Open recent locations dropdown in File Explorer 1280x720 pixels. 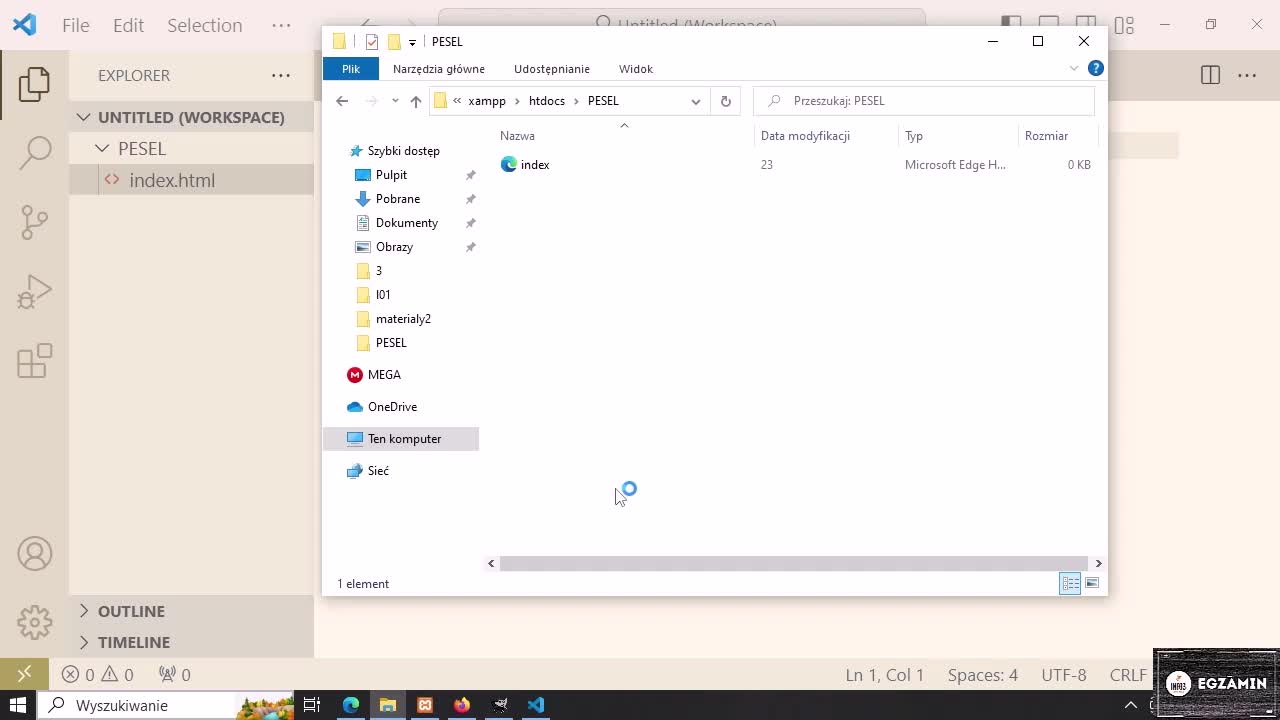coord(395,101)
